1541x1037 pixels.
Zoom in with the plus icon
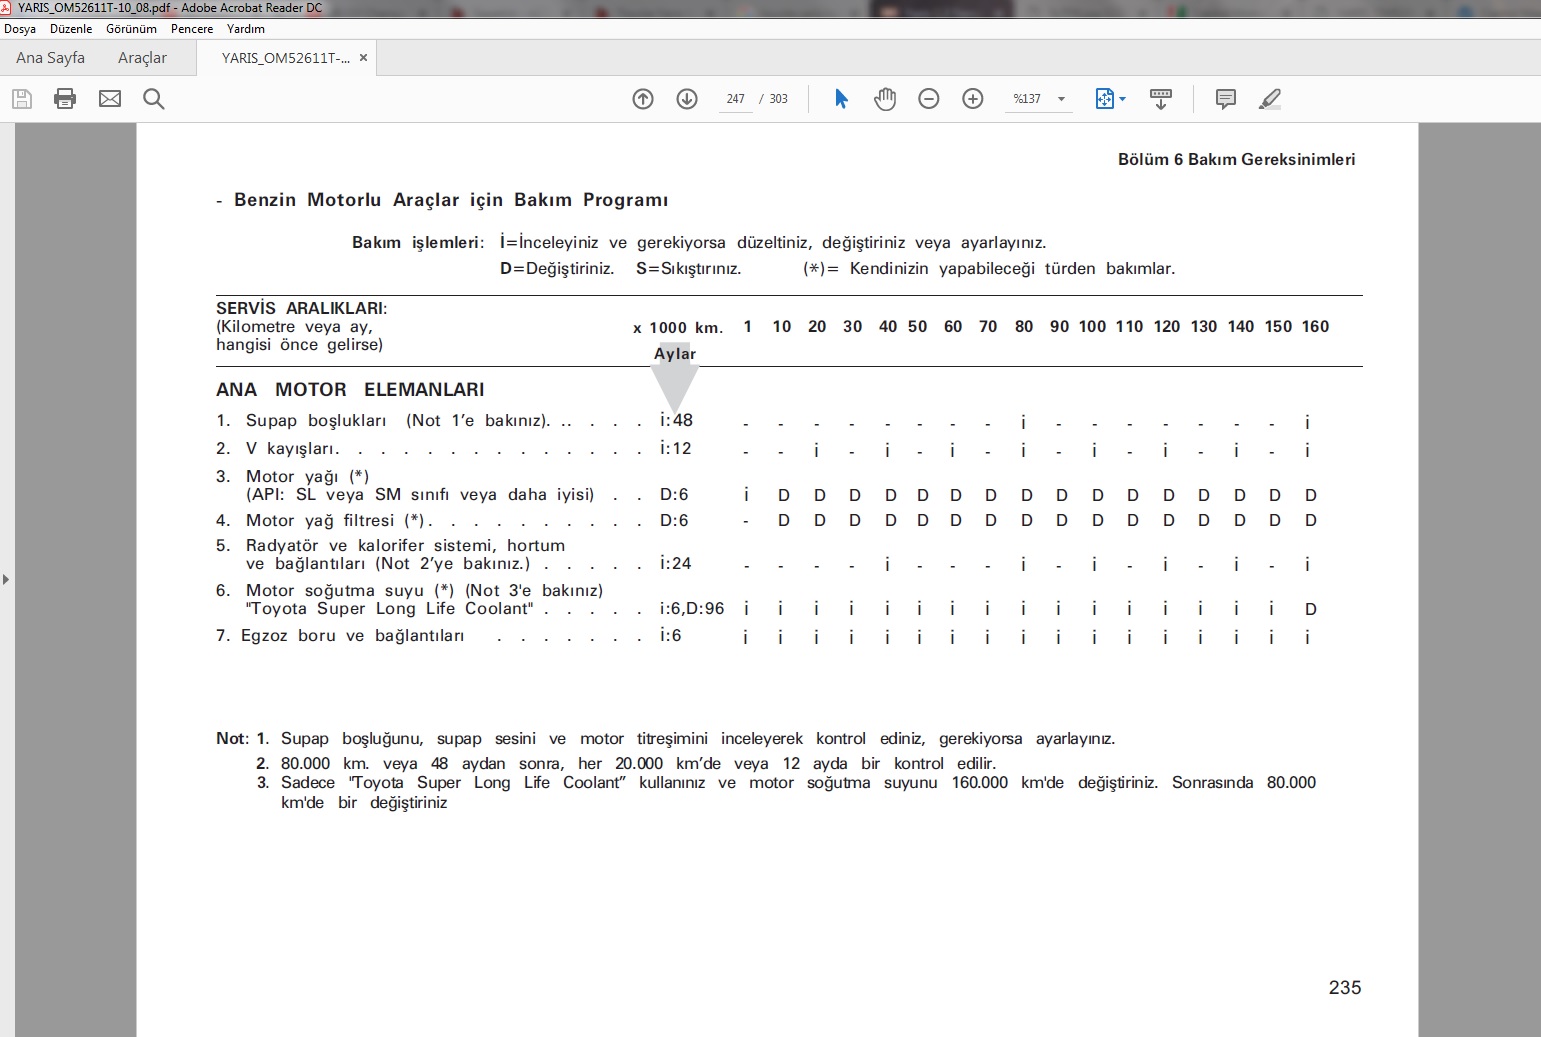973,99
